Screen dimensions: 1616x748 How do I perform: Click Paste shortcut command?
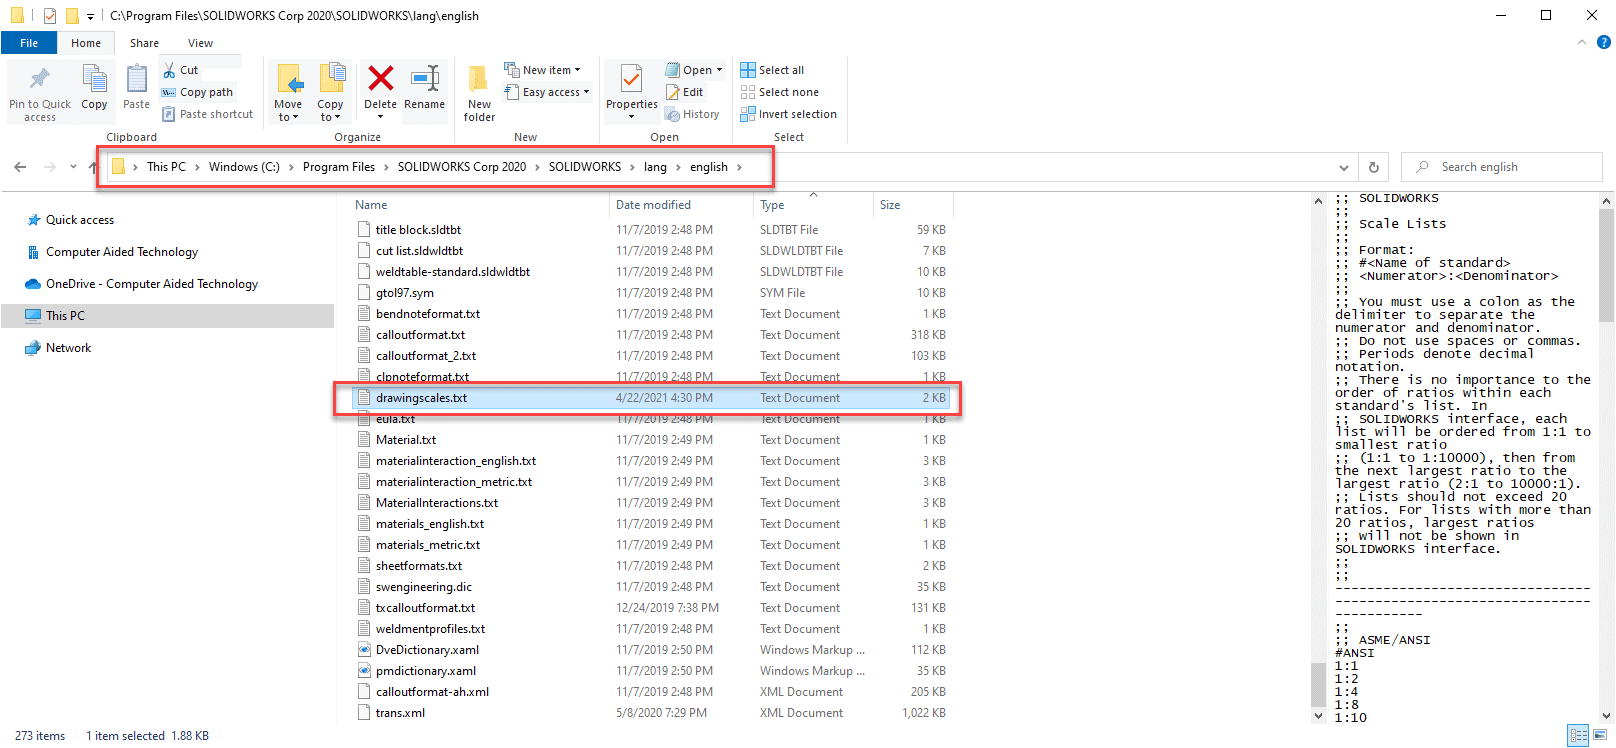(207, 114)
